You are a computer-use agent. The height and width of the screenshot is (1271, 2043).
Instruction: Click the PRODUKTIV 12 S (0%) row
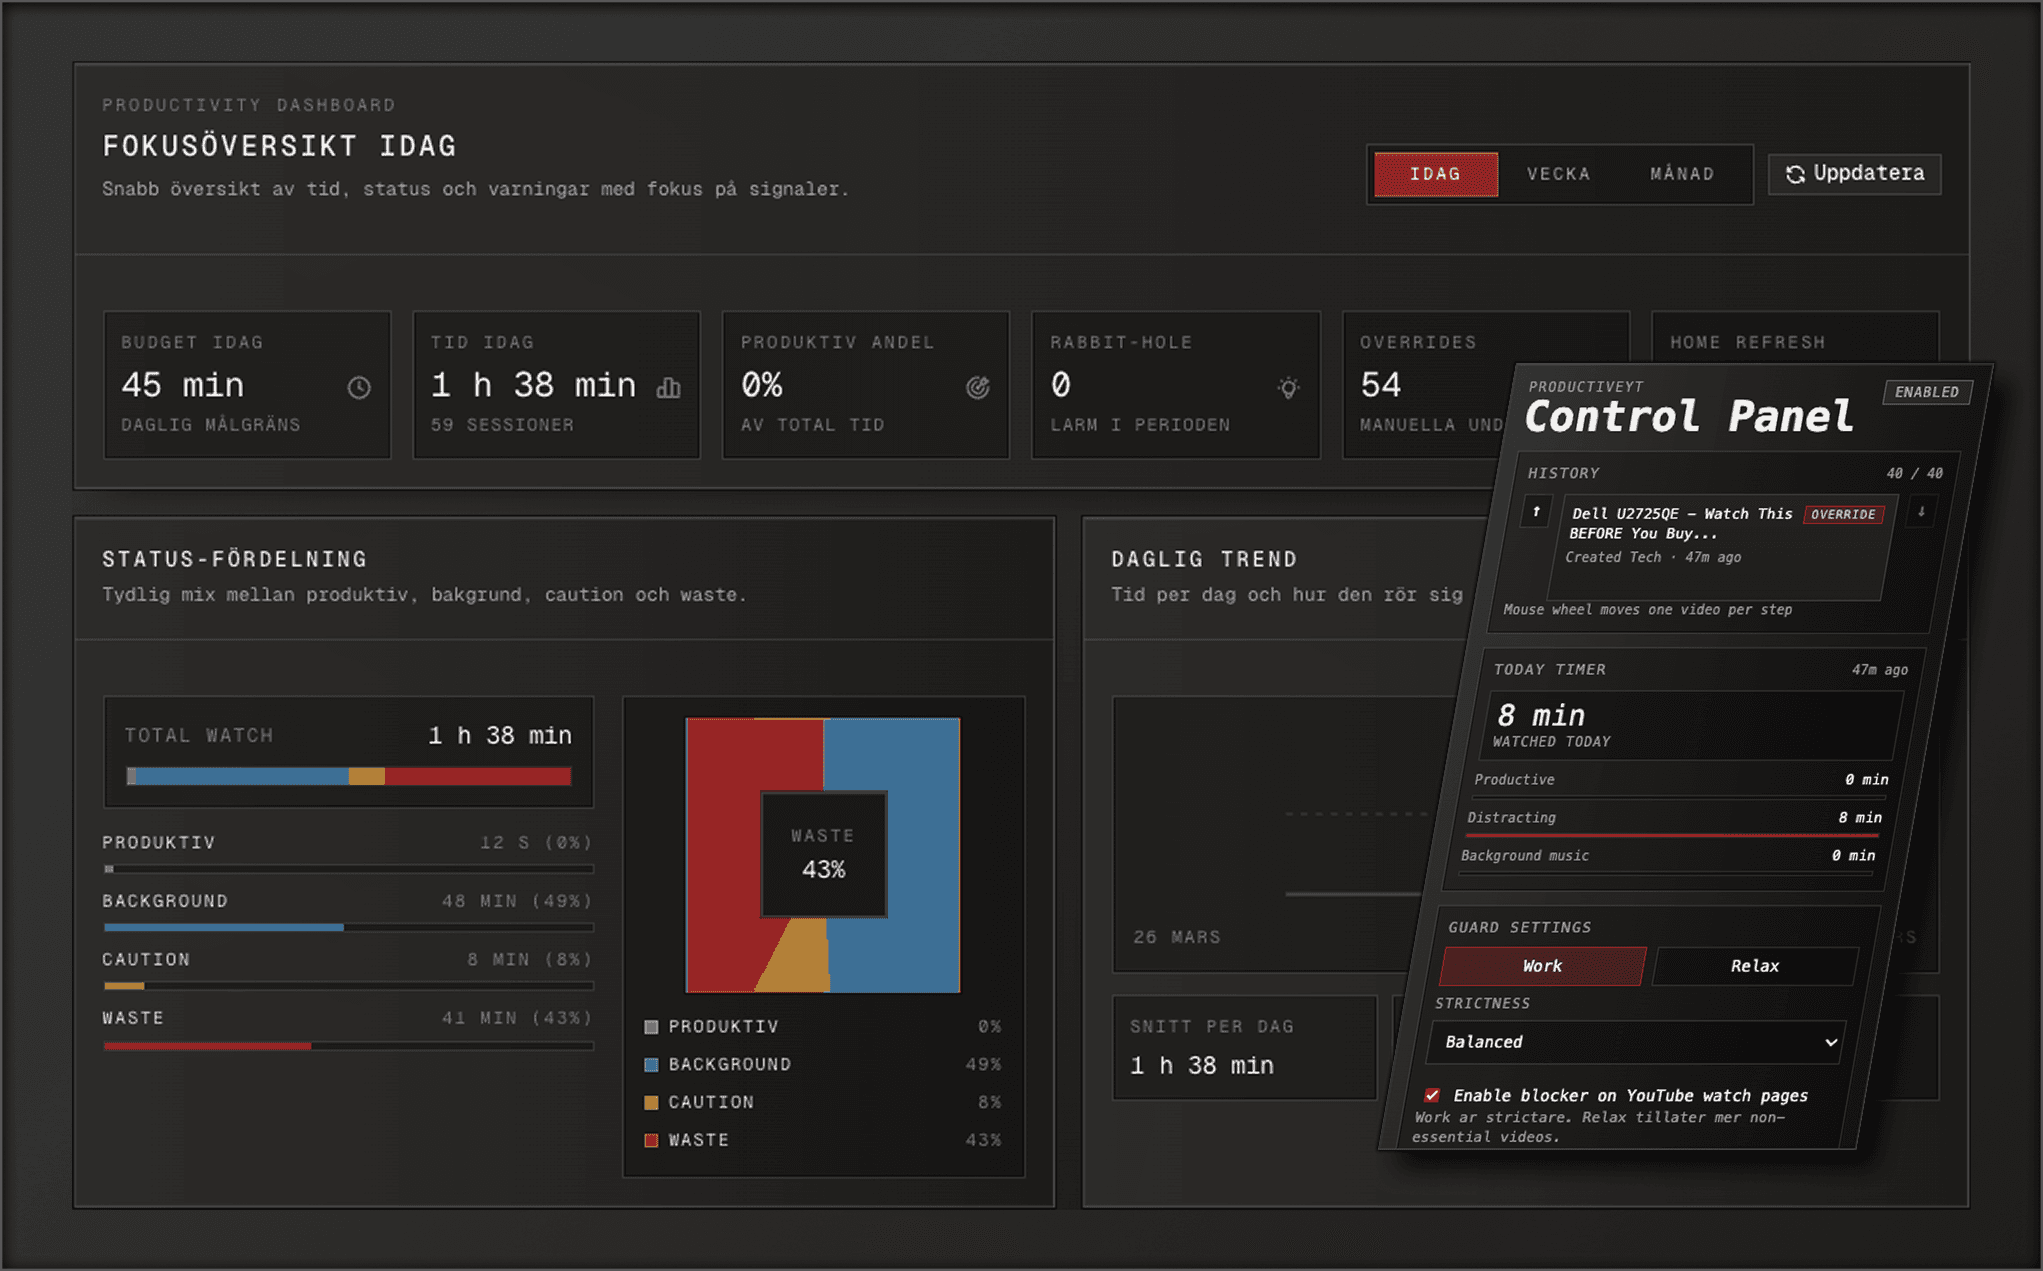(348, 855)
